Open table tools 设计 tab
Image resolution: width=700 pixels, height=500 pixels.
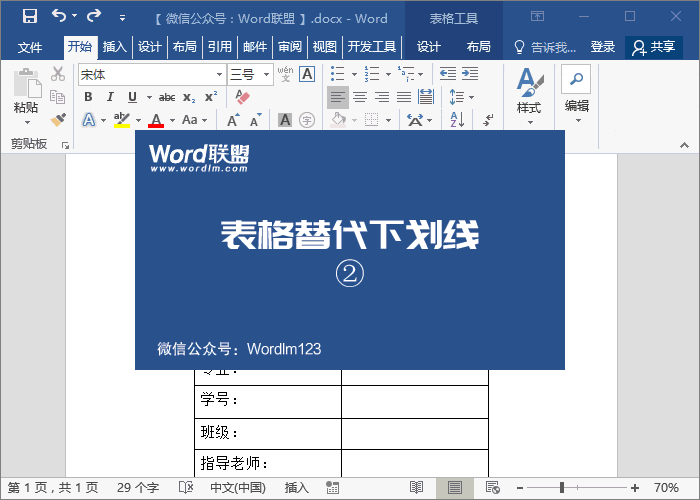pyautogui.click(x=429, y=46)
